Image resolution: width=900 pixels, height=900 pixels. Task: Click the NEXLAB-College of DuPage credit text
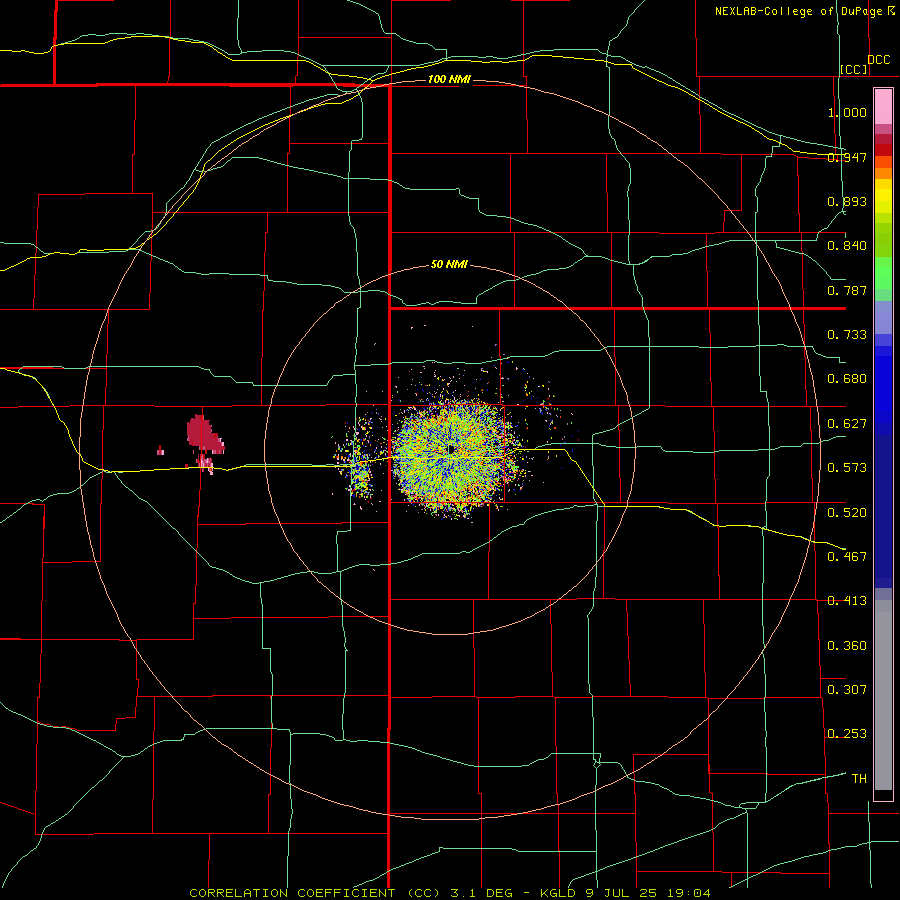pyautogui.click(x=798, y=11)
